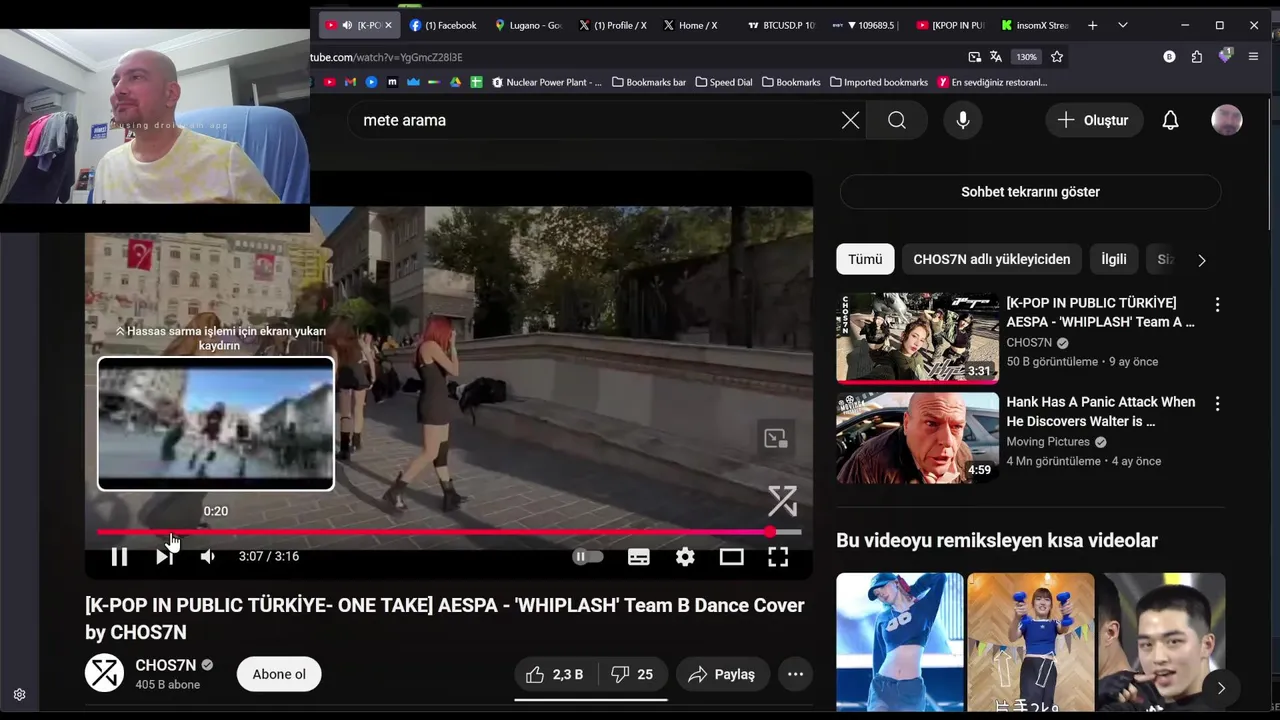Show next shorts with arrow button

(1220, 688)
